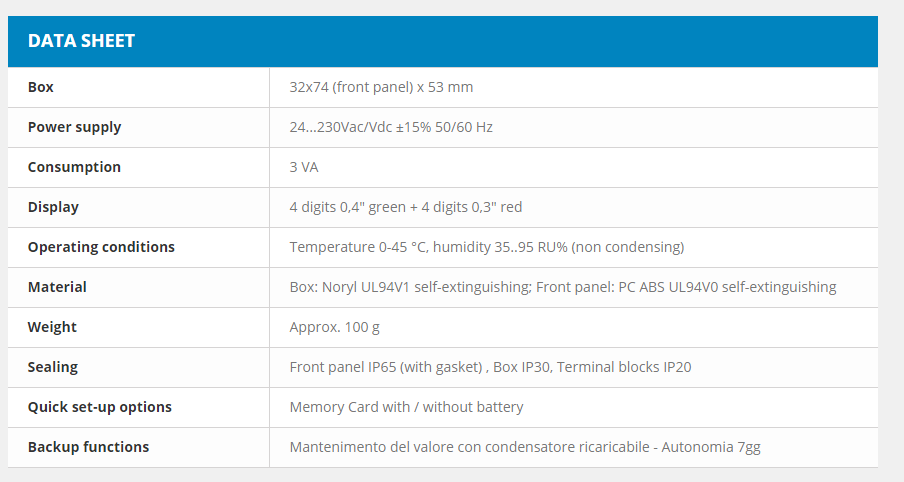This screenshot has height=482, width=904.
Task: Click the 24...230Vac/Vdc power supply value
Action: [391, 127]
